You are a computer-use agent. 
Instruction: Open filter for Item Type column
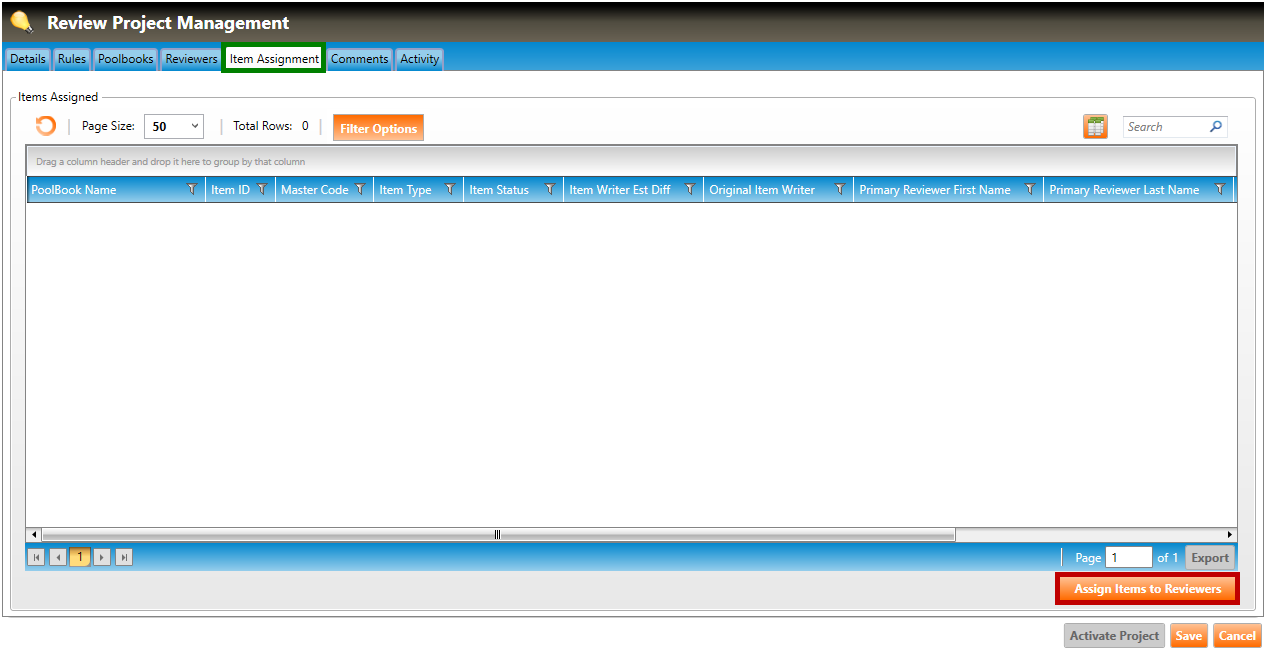[449, 189]
